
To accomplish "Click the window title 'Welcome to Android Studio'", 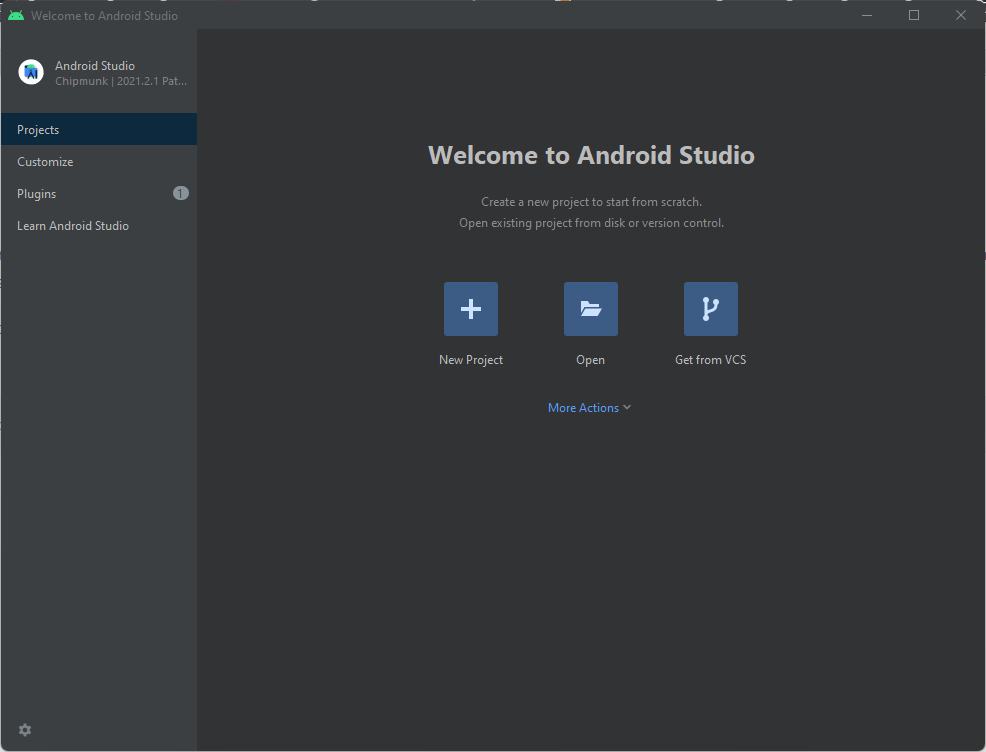I will tap(104, 16).
